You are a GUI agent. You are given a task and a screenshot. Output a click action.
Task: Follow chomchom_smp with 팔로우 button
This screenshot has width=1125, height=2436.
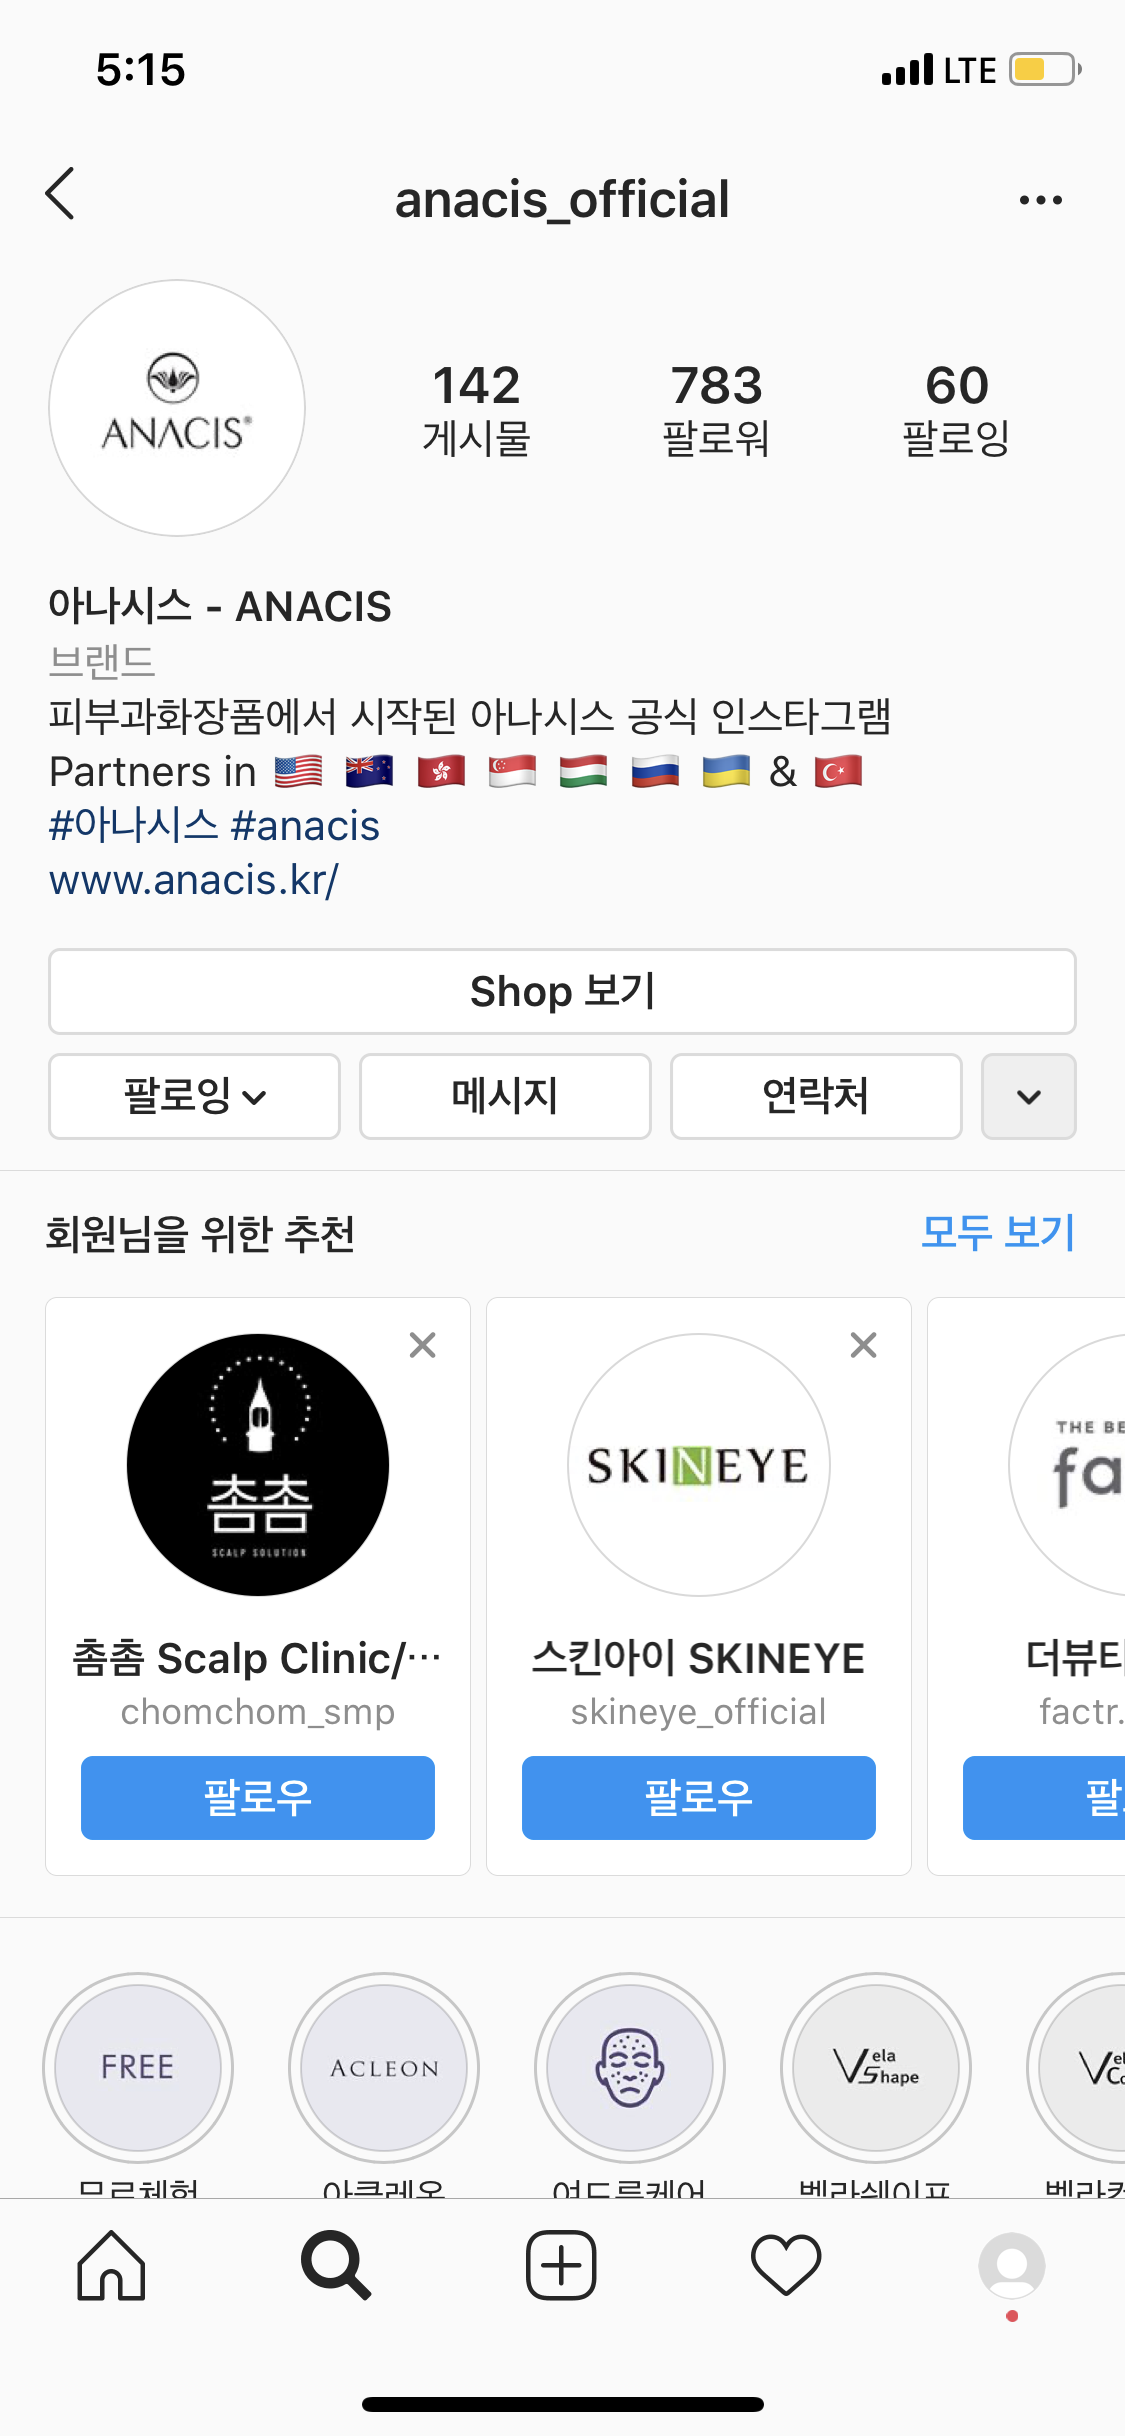tap(258, 1797)
